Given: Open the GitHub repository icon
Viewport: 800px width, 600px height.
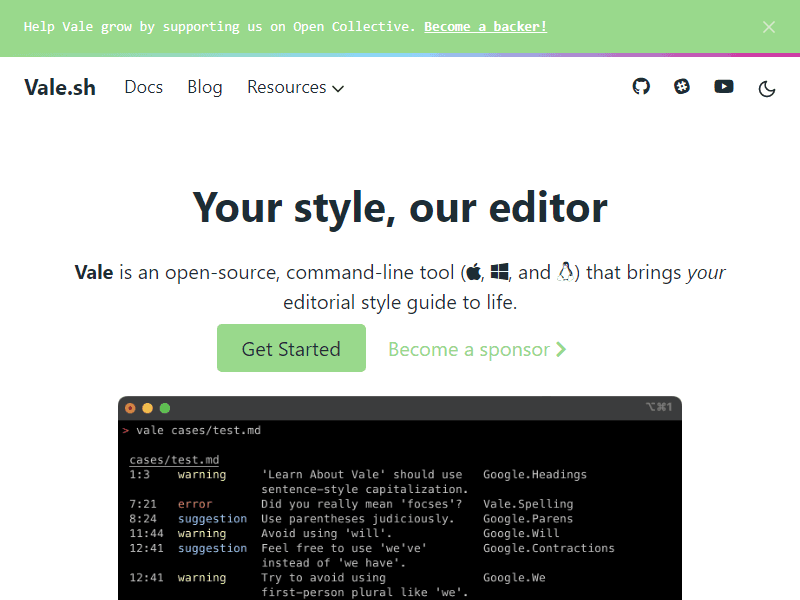Looking at the screenshot, I should click(x=641, y=87).
